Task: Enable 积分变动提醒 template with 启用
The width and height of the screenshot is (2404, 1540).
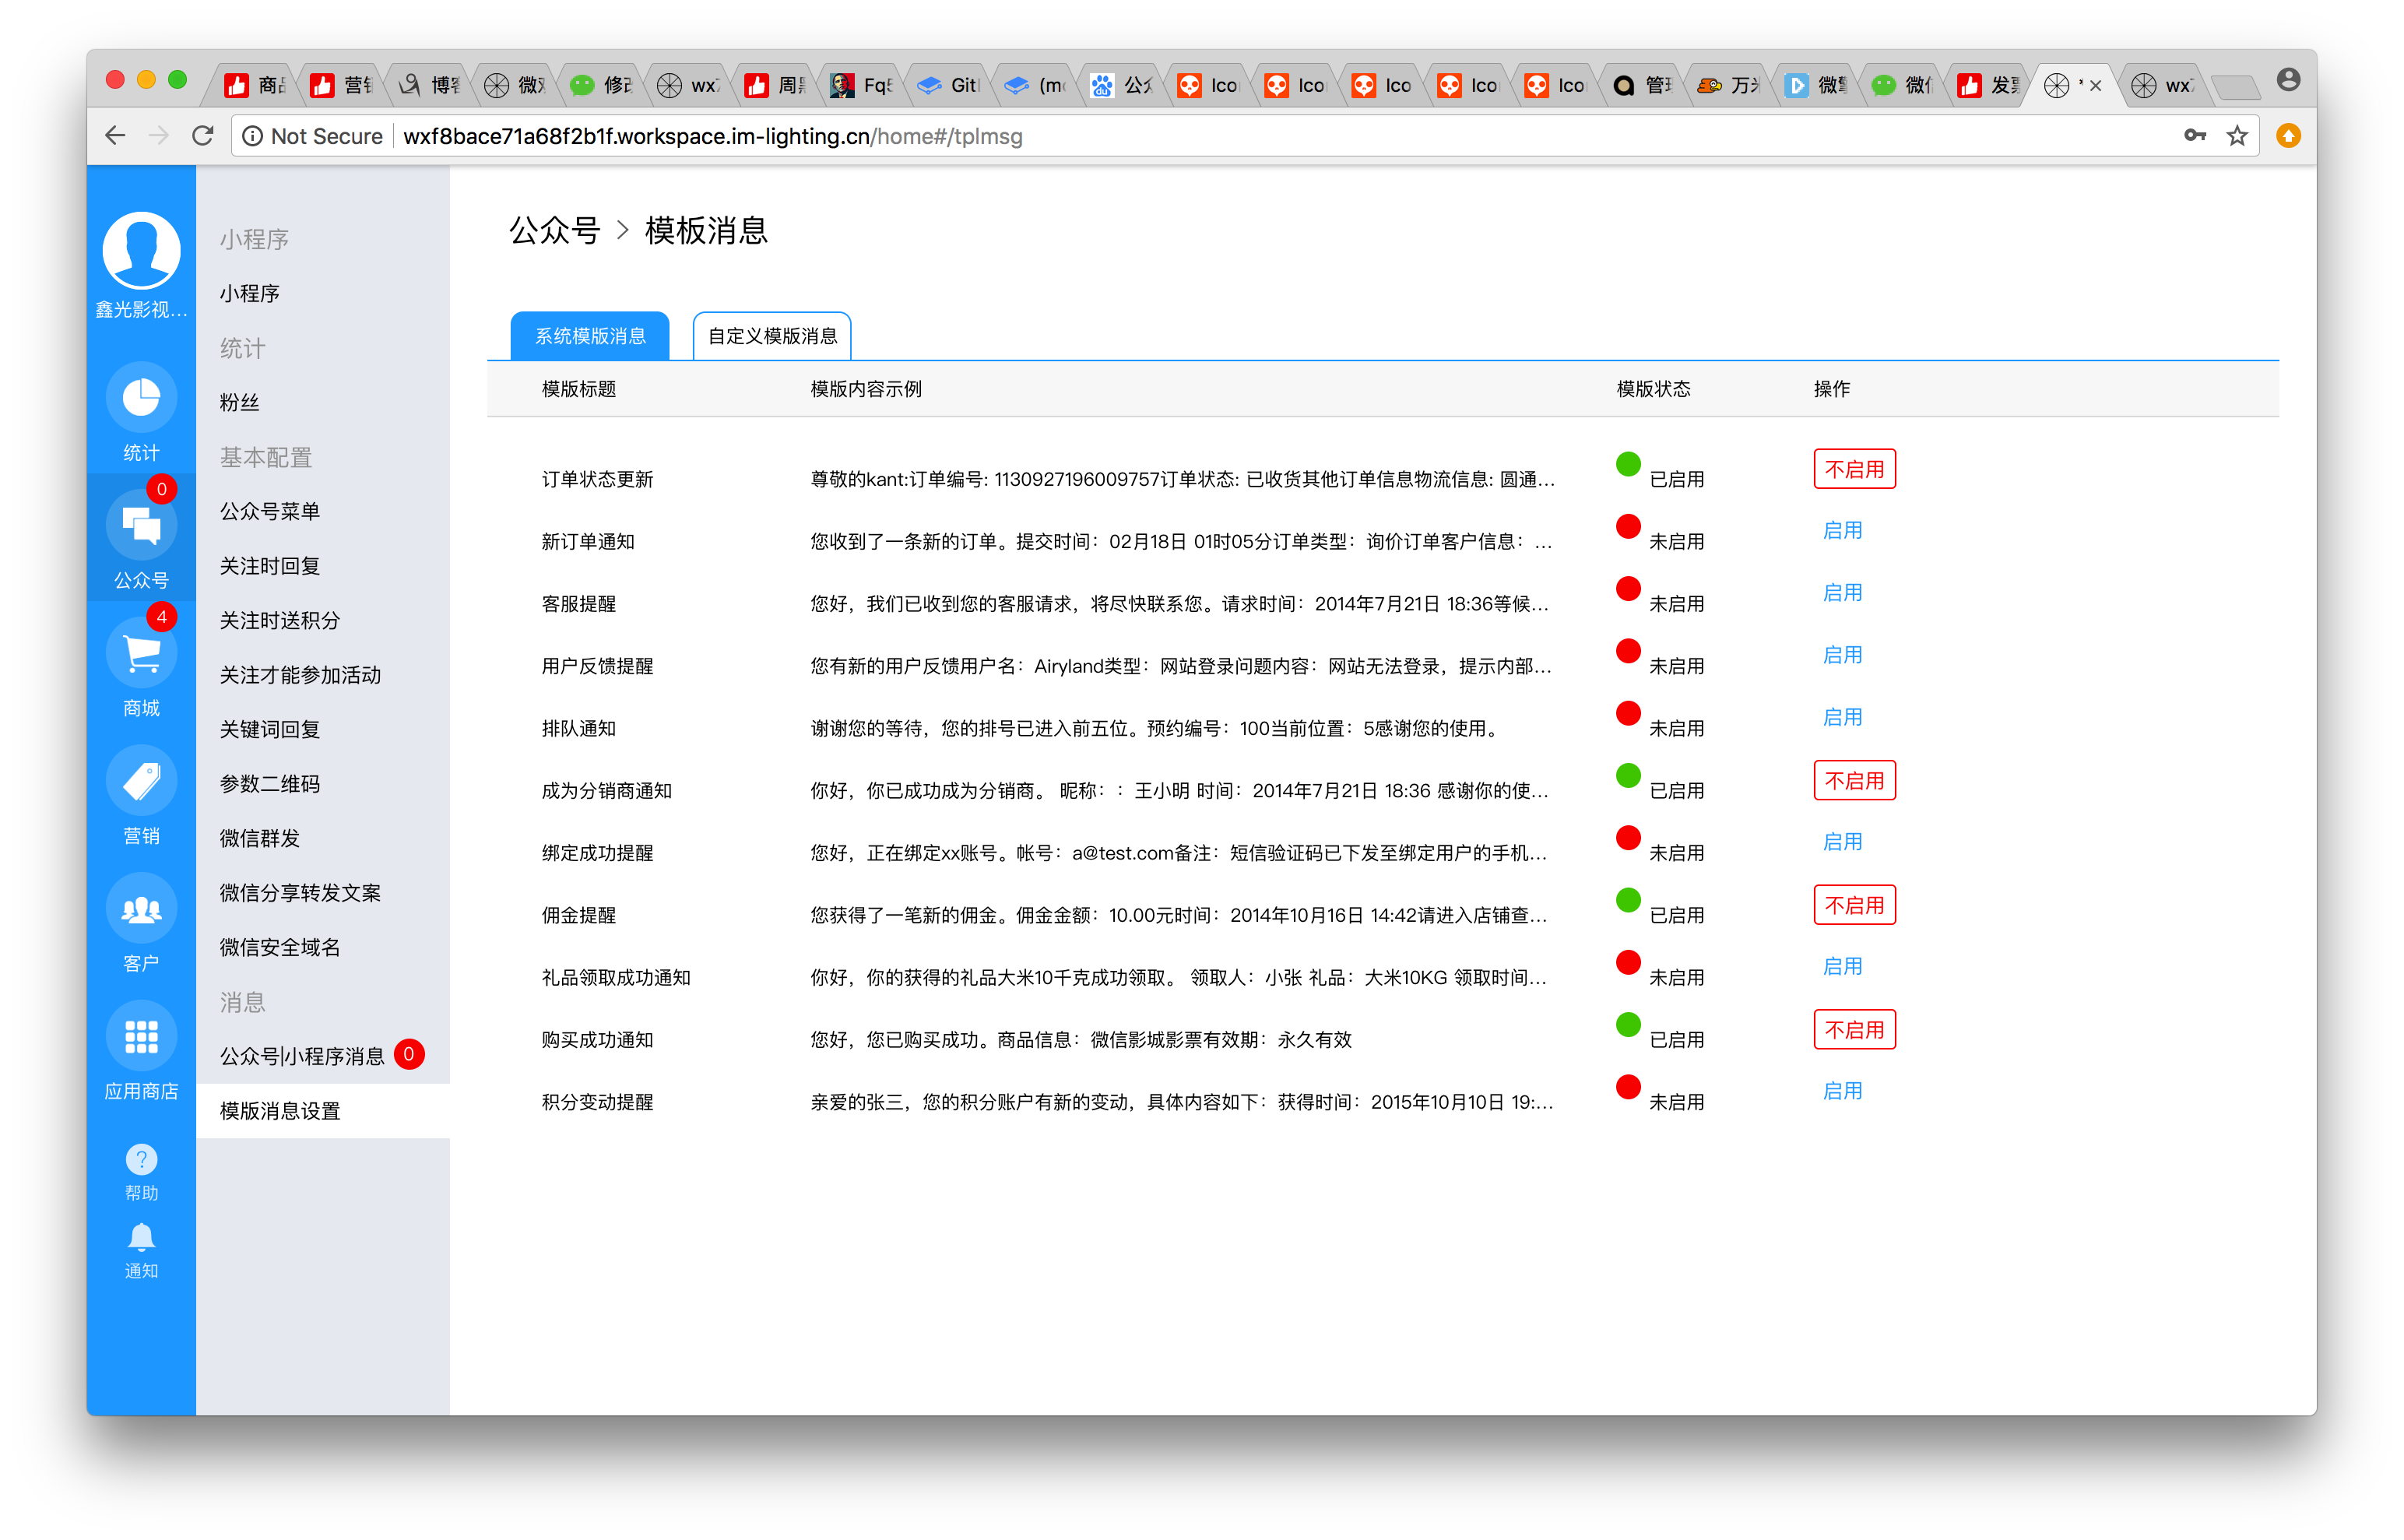Action: click(1842, 1091)
